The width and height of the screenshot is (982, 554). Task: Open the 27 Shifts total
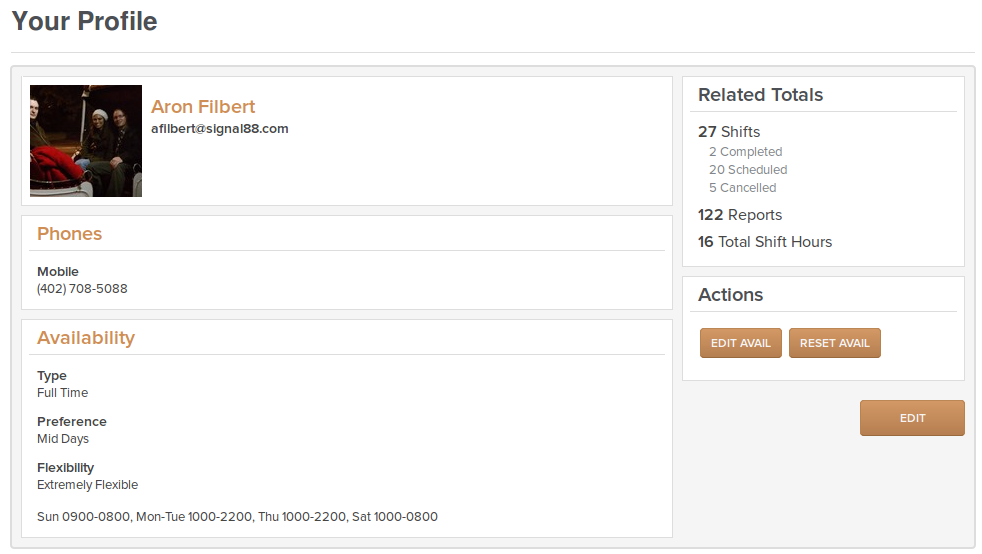[729, 131]
